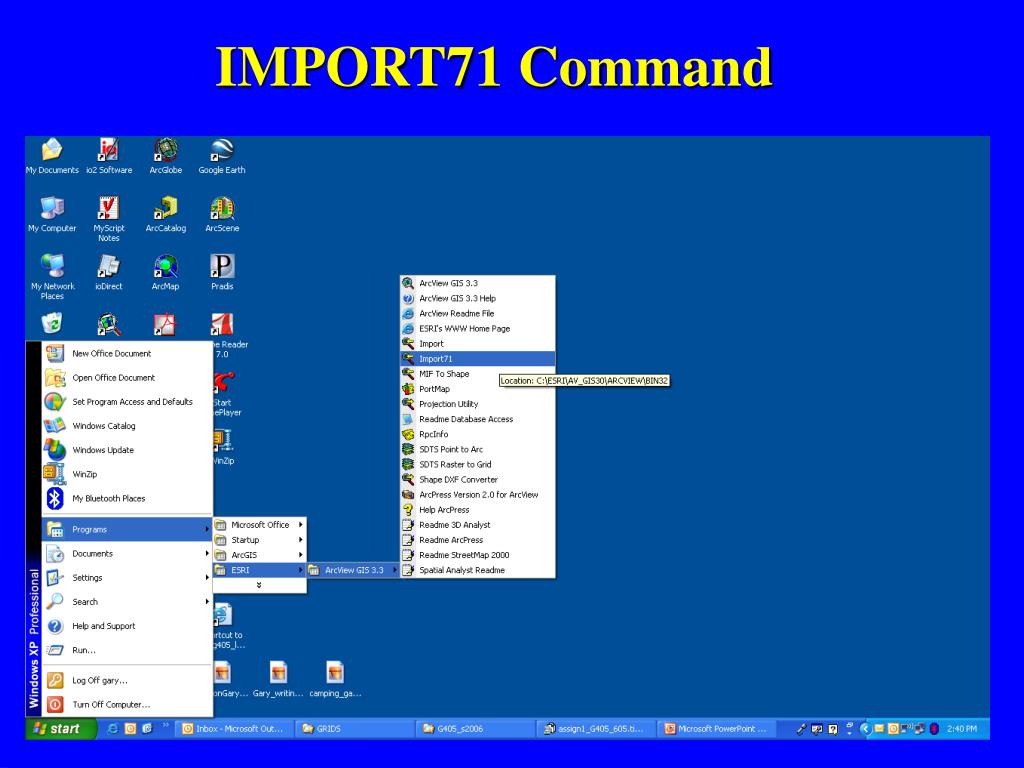Open the Gary_writin... desktop file
The height and width of the screenshot is (768, 1024).
point(278,679)
